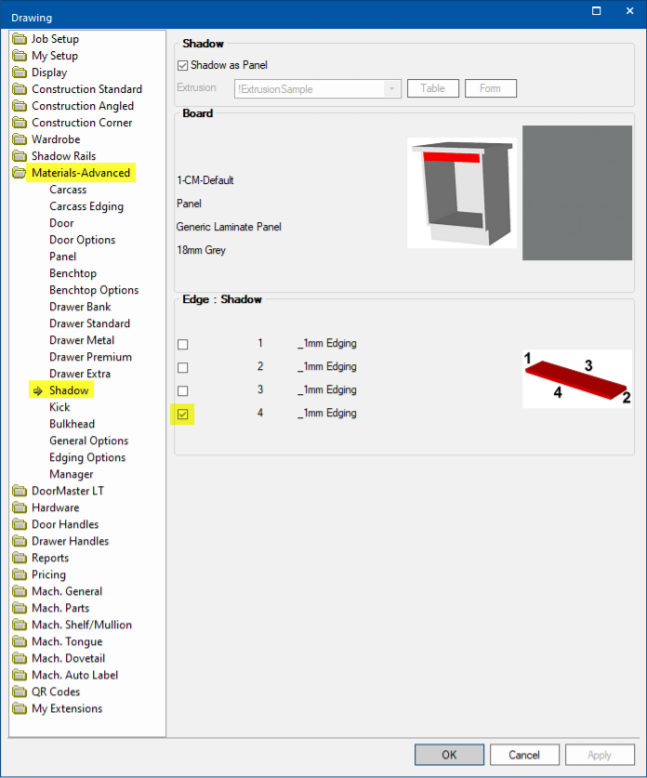Open the General Options page

click(89, 441)
